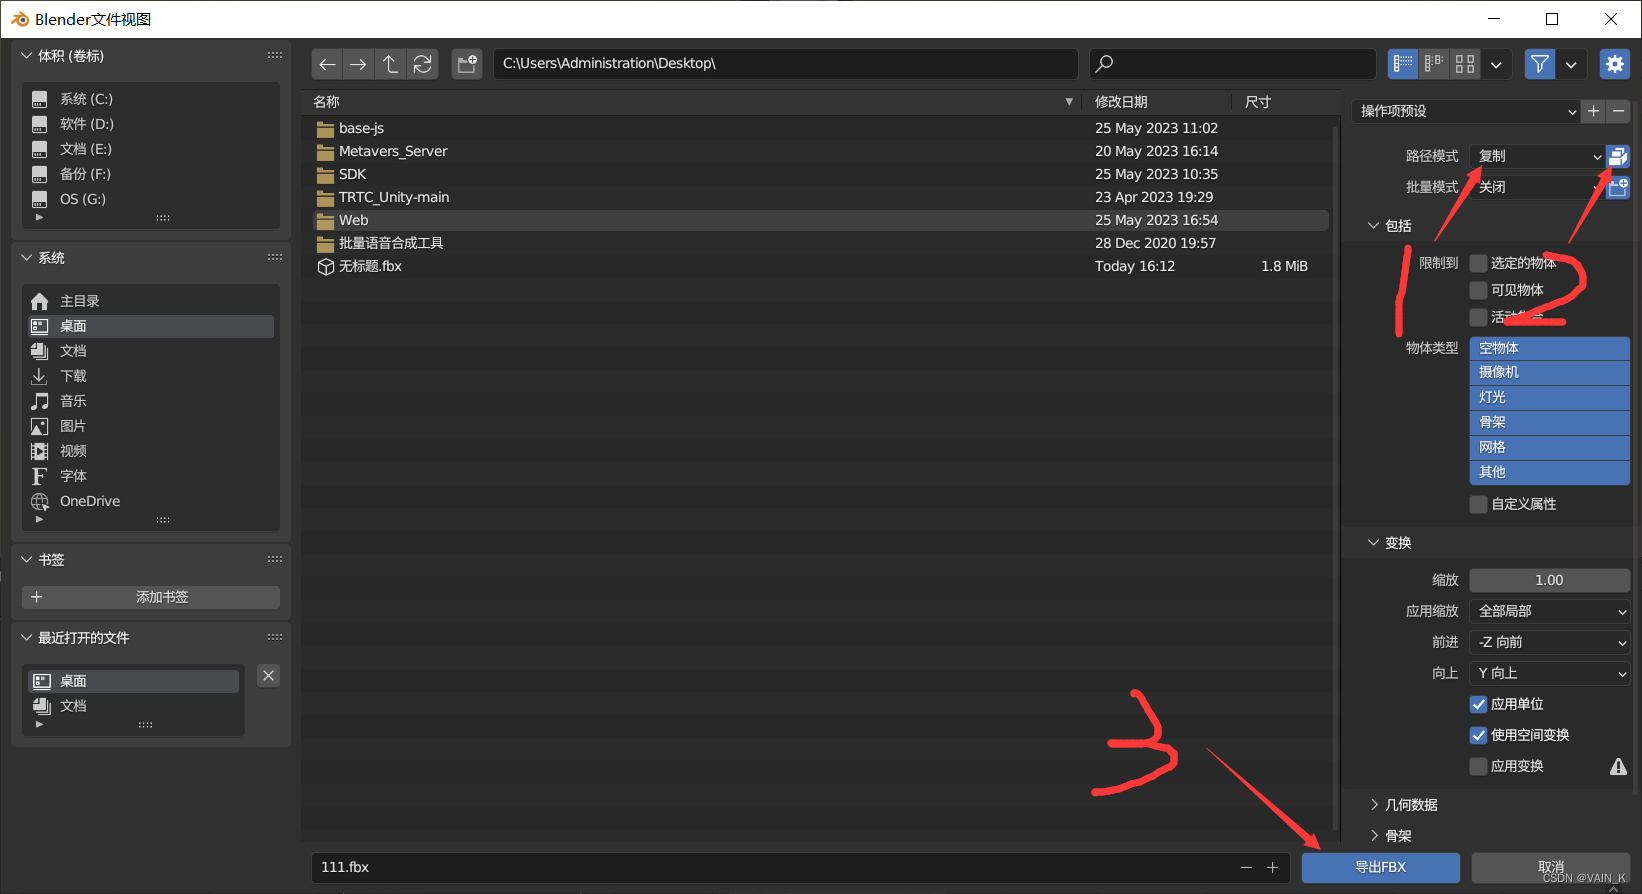
Task: Toggle 摄像机 object type
Action: 1550,372
